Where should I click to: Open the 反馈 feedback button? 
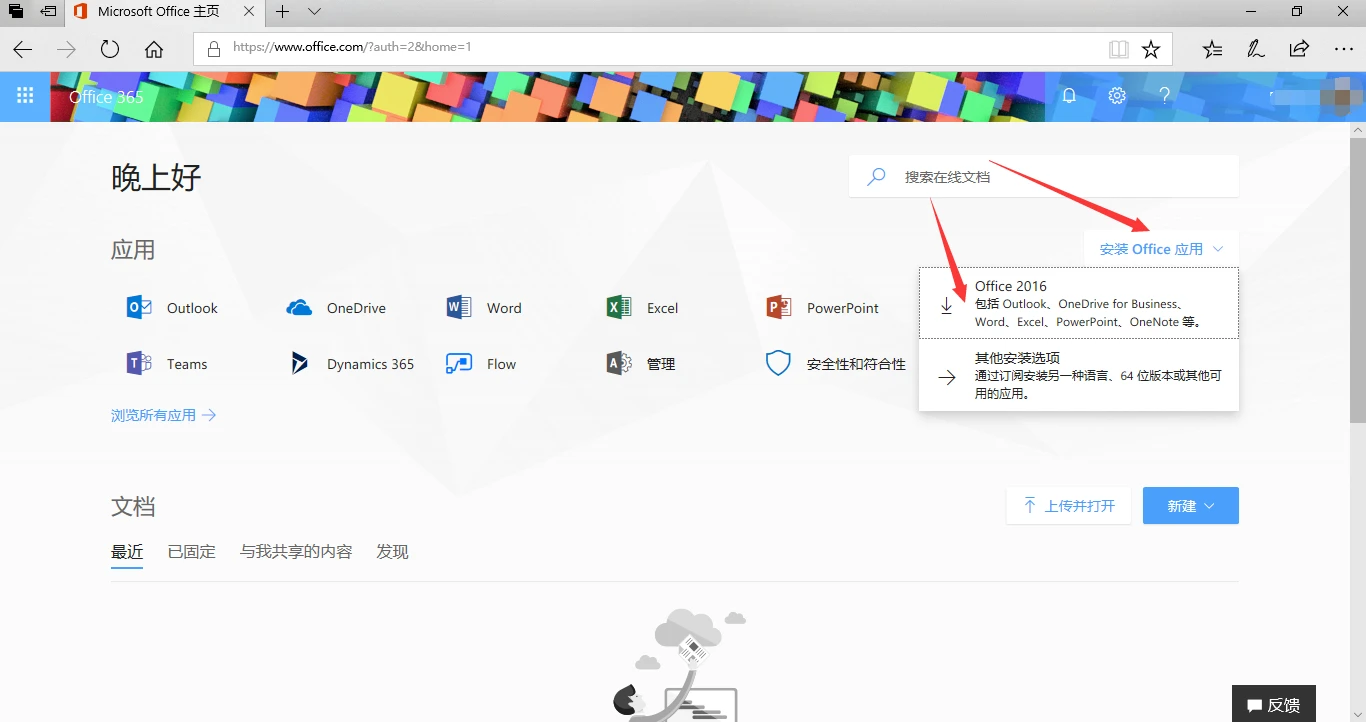coord(1274,704)
